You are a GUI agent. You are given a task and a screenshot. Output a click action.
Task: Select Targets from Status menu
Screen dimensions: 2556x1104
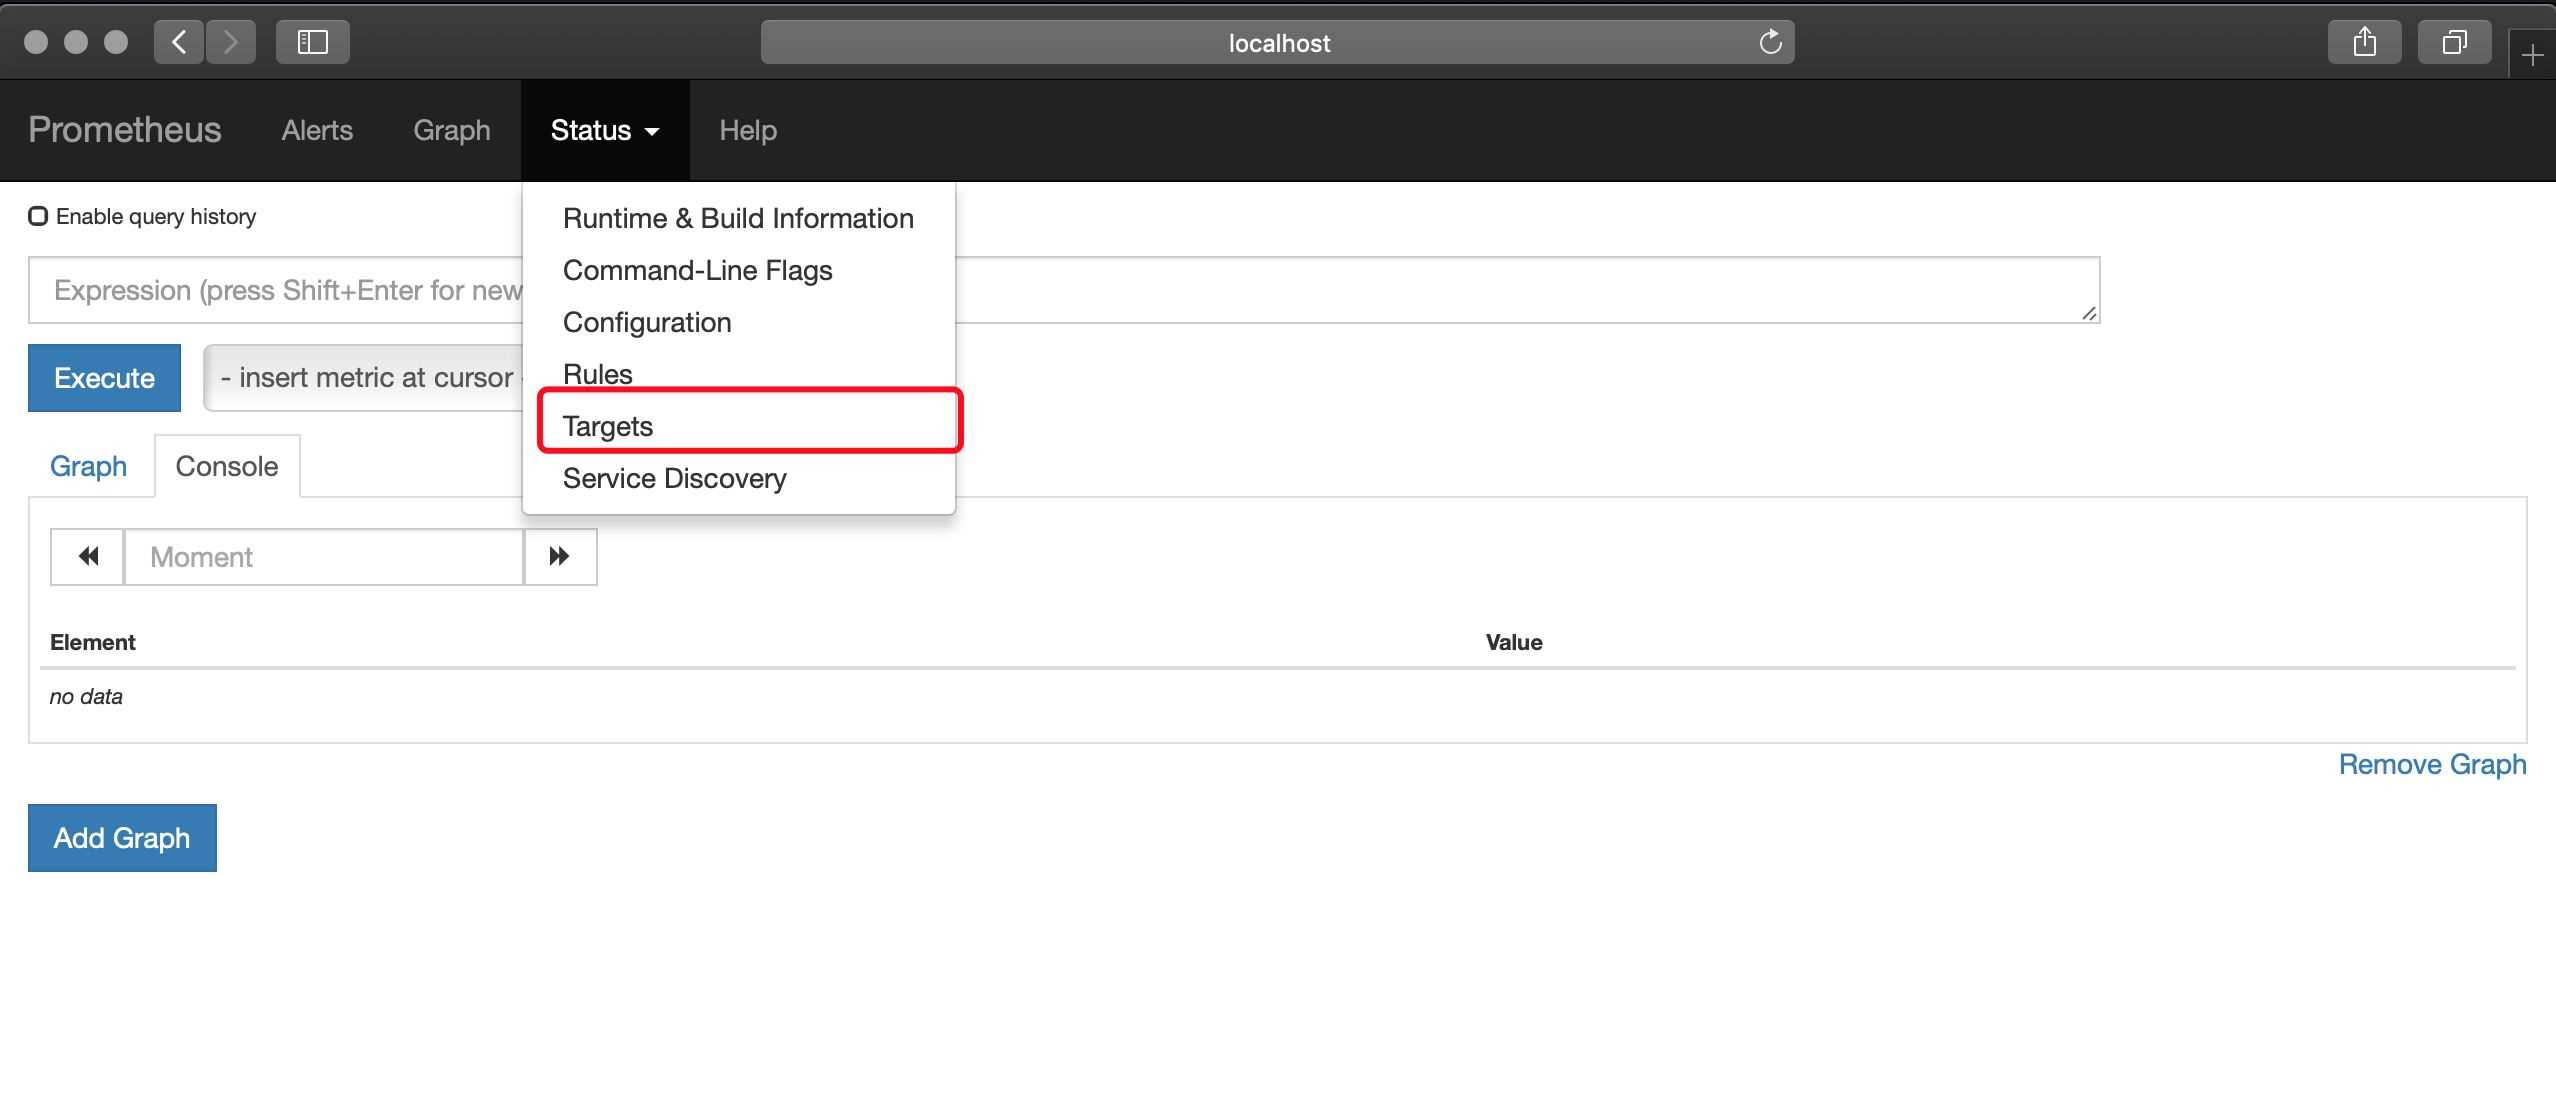tap(608, 426)
